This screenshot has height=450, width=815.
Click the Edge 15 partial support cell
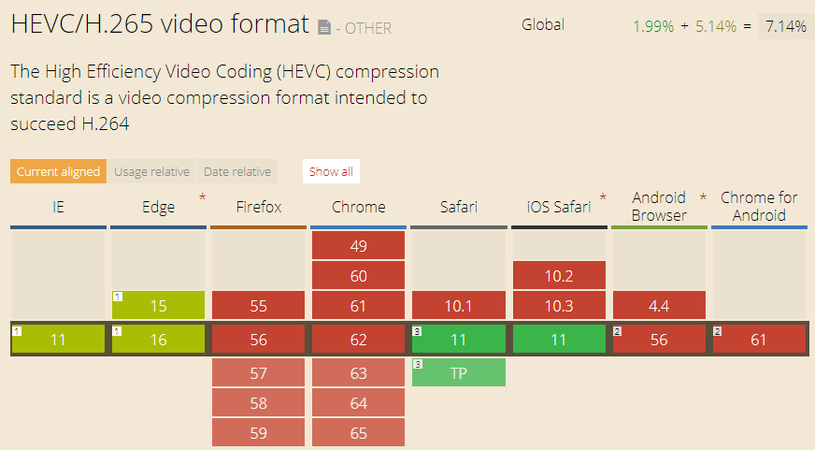click(x=158, y=306)
